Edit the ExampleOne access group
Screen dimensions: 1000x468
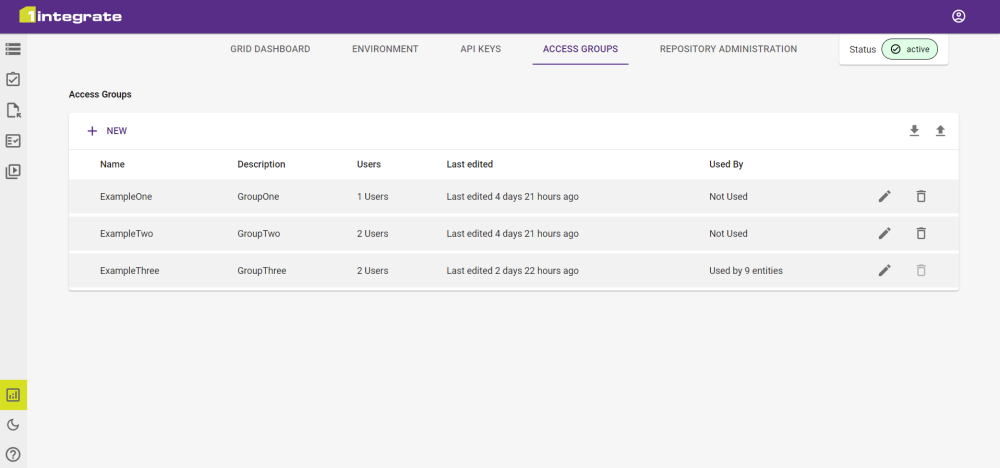pos(884,197)
